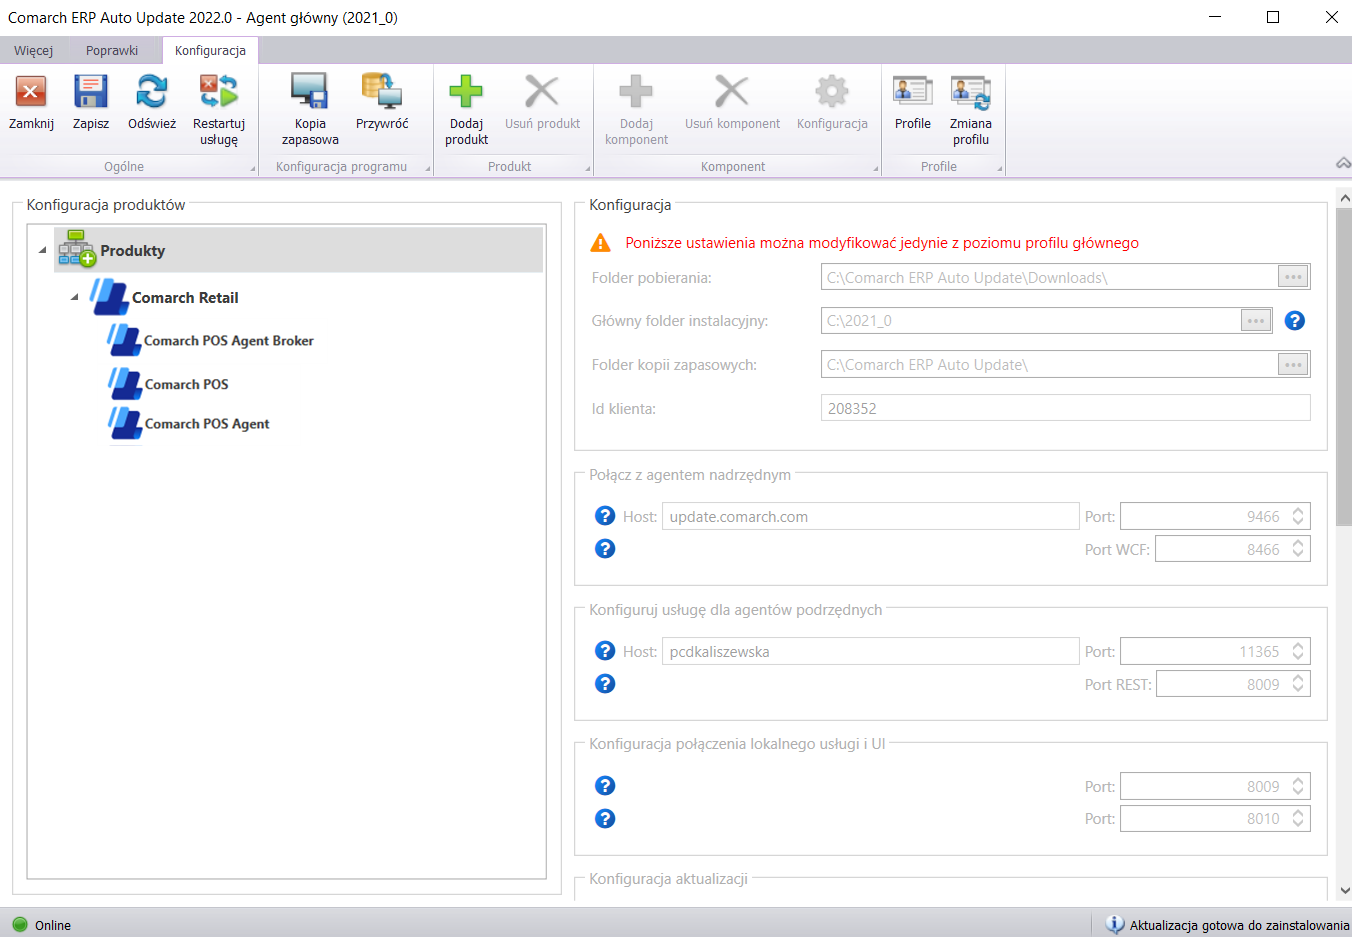The height and width of the screenshot is (937, 1352).
Task: Switch to the Więcej tab
Action: point(33,51)
